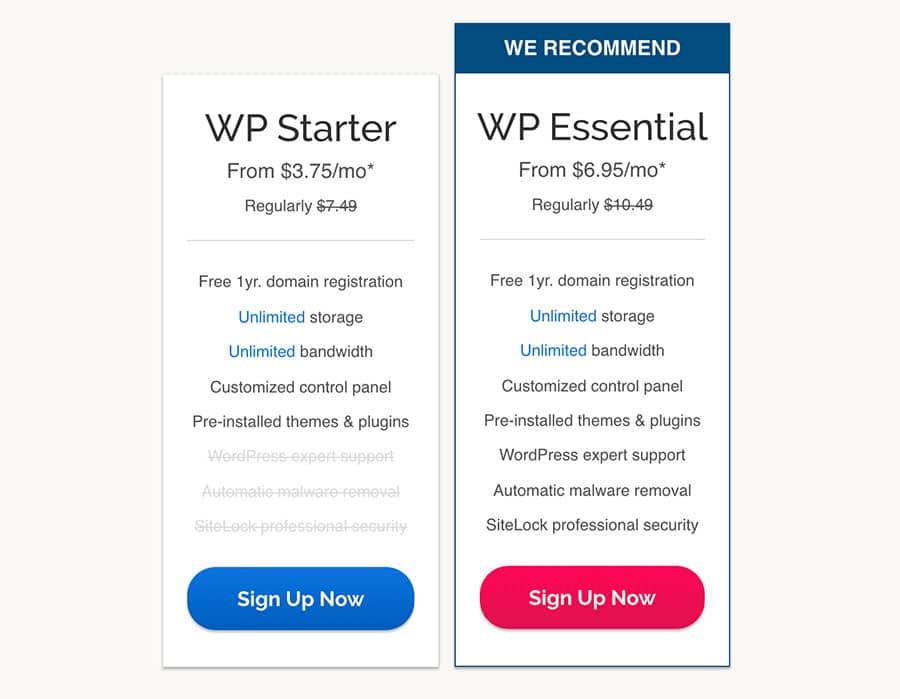Select the WP Starter plan title
The height and width of the screenshot is (699, 900).
coord(301,128)
